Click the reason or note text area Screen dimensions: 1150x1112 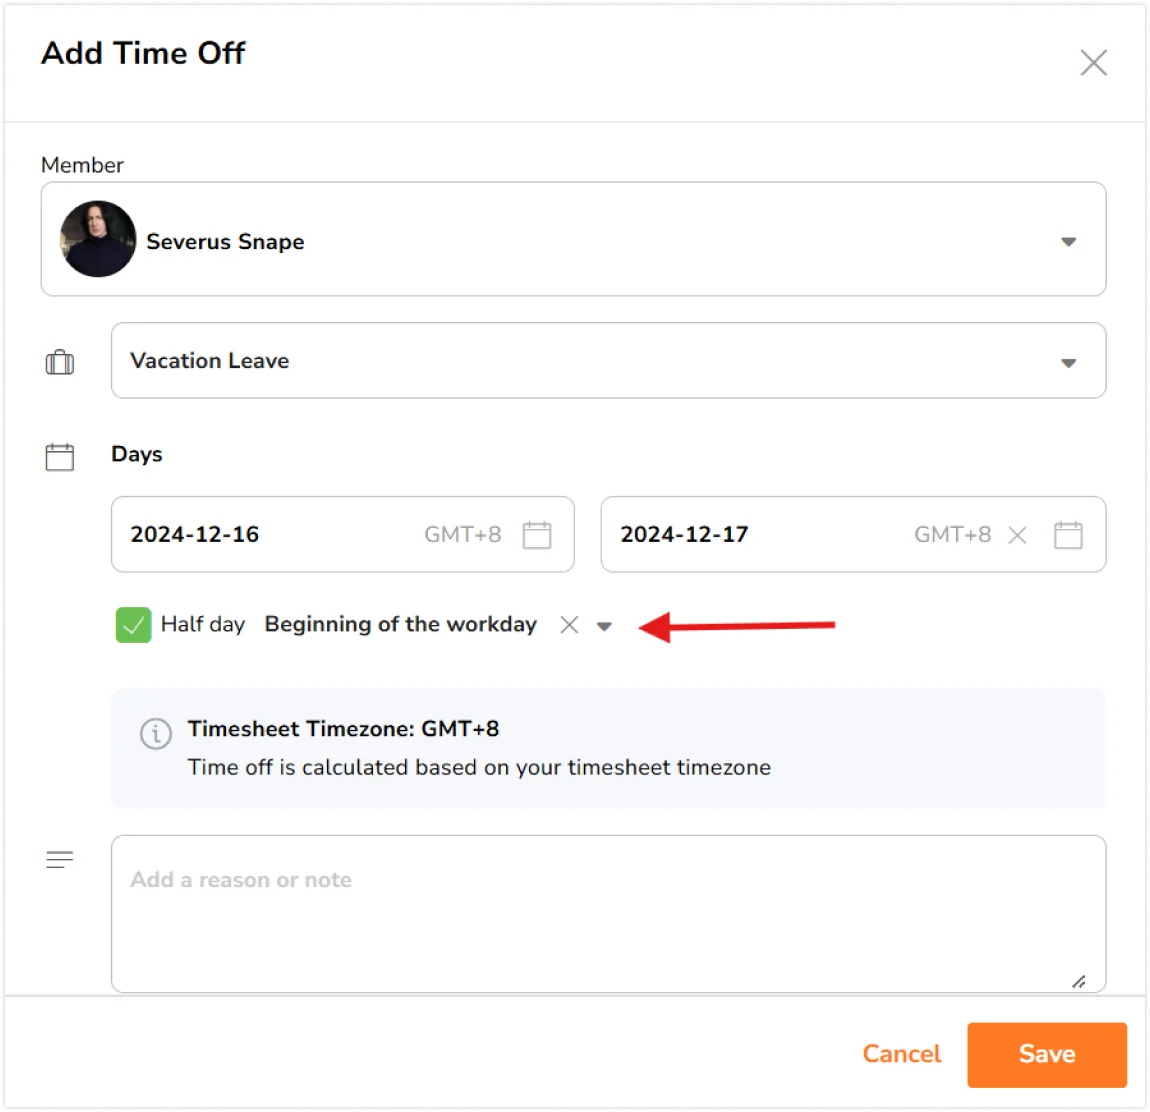point(608,914)
